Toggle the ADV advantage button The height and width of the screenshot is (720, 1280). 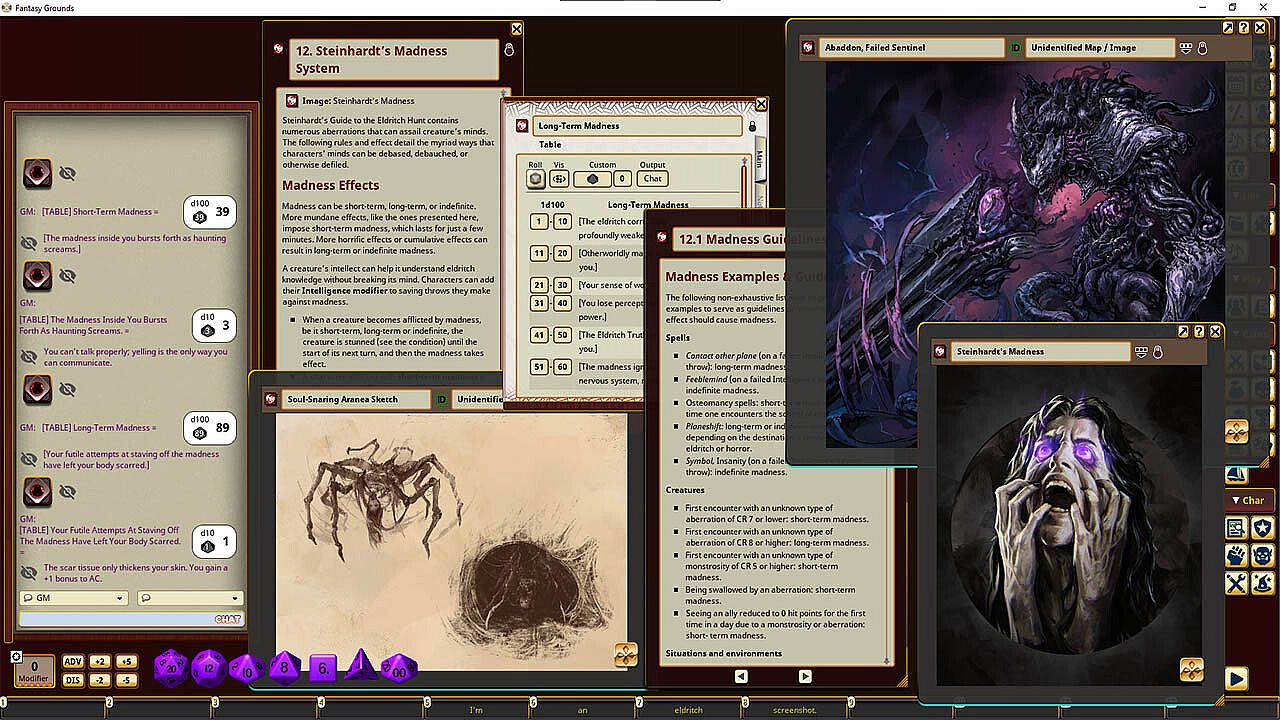click(73, 662)
